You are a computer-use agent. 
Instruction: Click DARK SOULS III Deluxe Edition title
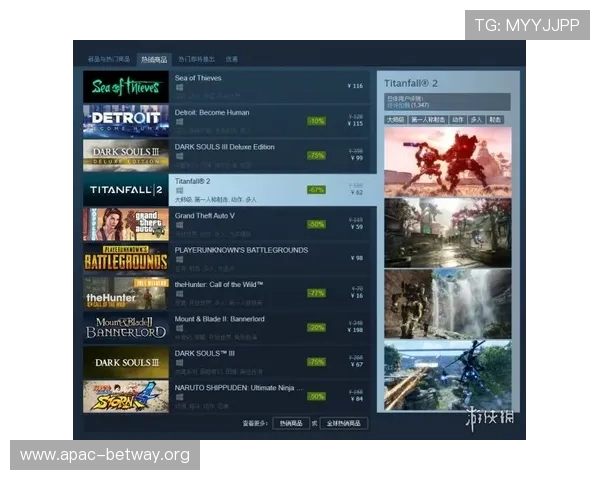(224, 147)
